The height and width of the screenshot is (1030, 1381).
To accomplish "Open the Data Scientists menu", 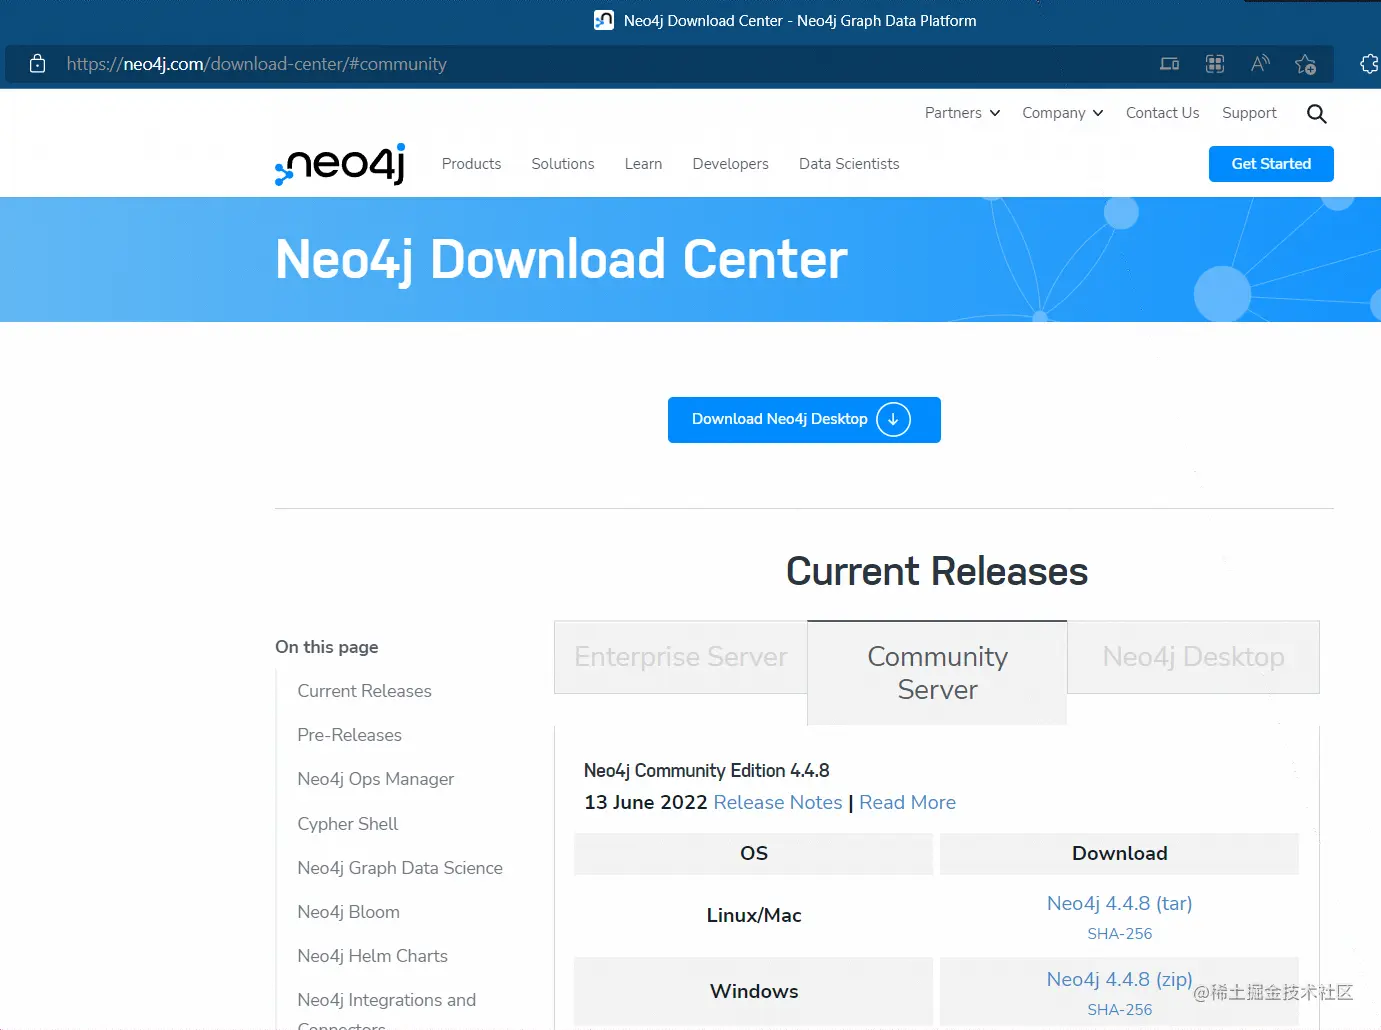I will point(849,164).
